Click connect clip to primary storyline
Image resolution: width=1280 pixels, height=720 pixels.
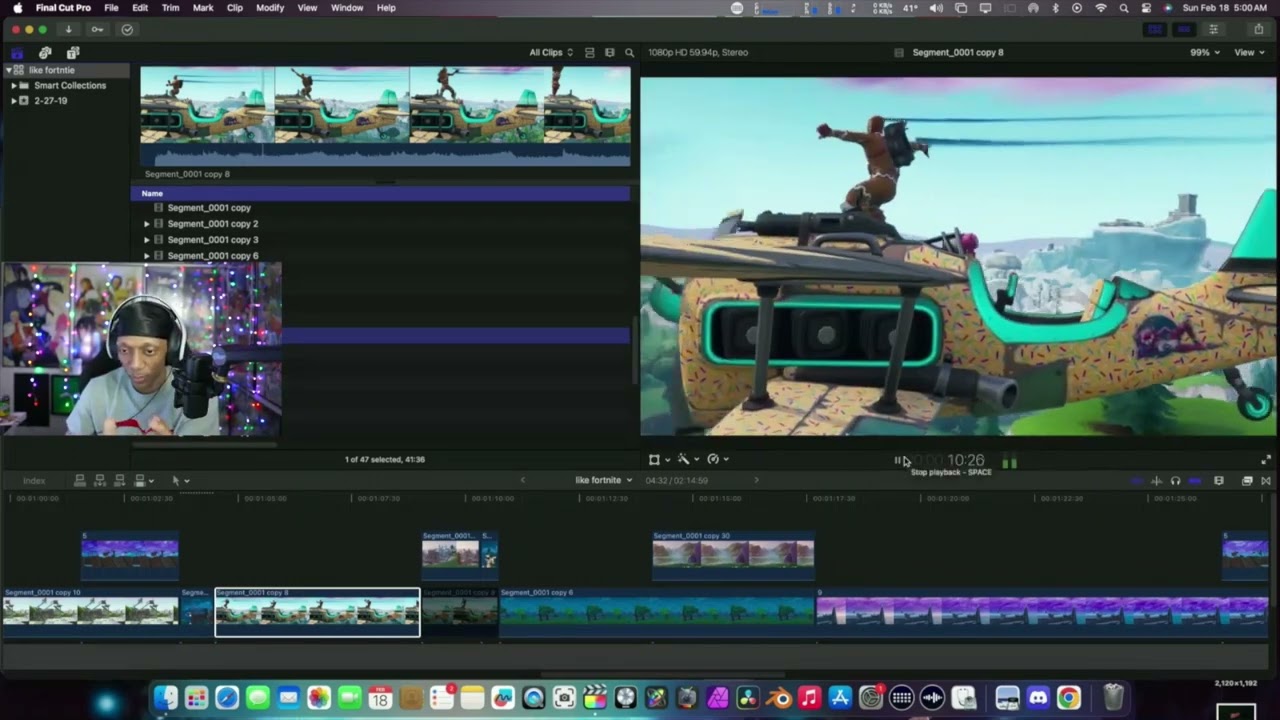[79, 481]
